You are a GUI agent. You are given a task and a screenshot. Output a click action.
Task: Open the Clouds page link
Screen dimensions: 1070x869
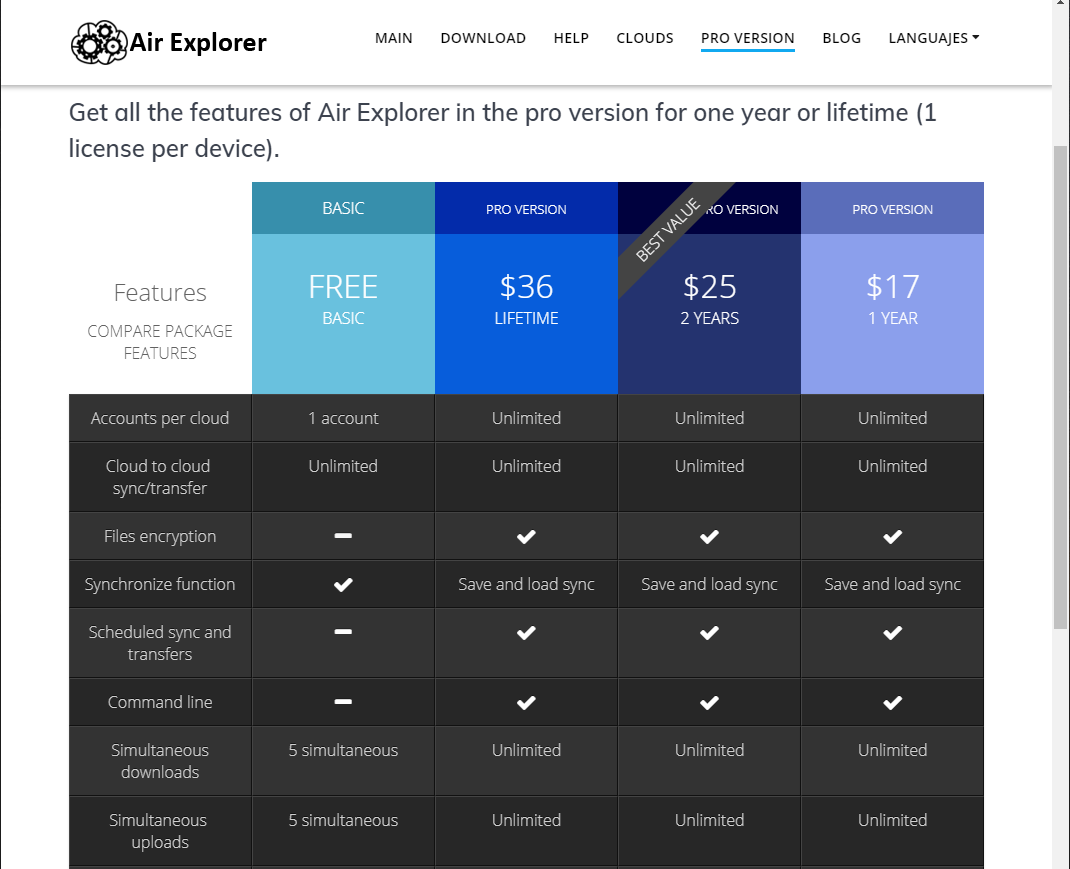click(x=645, y=38)
